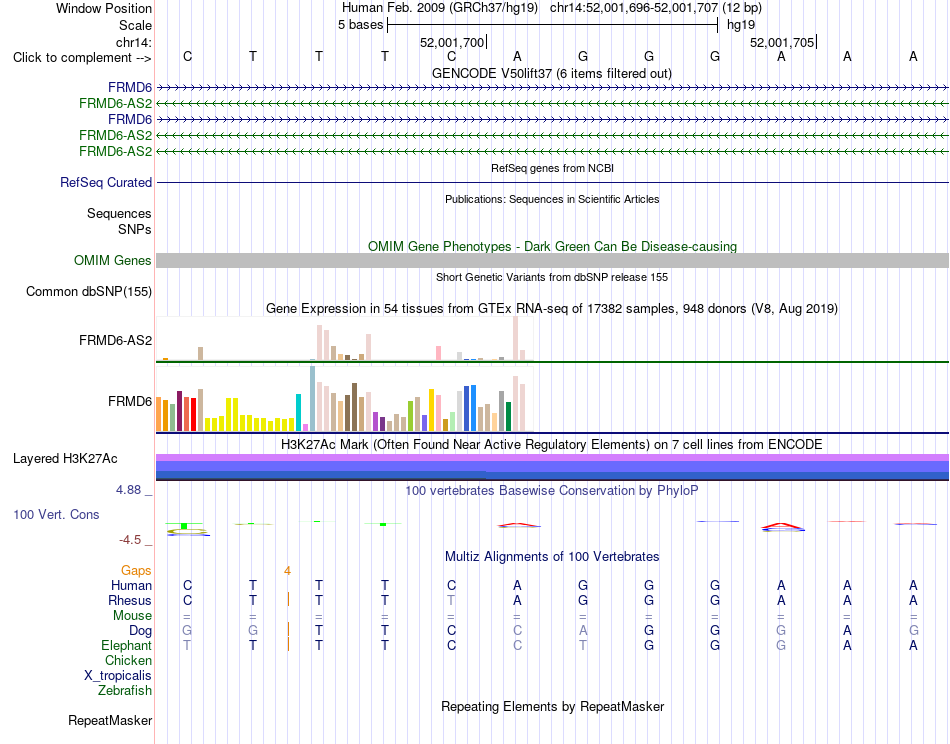Open the 100 Vert. Cons track label

(56, 514)
